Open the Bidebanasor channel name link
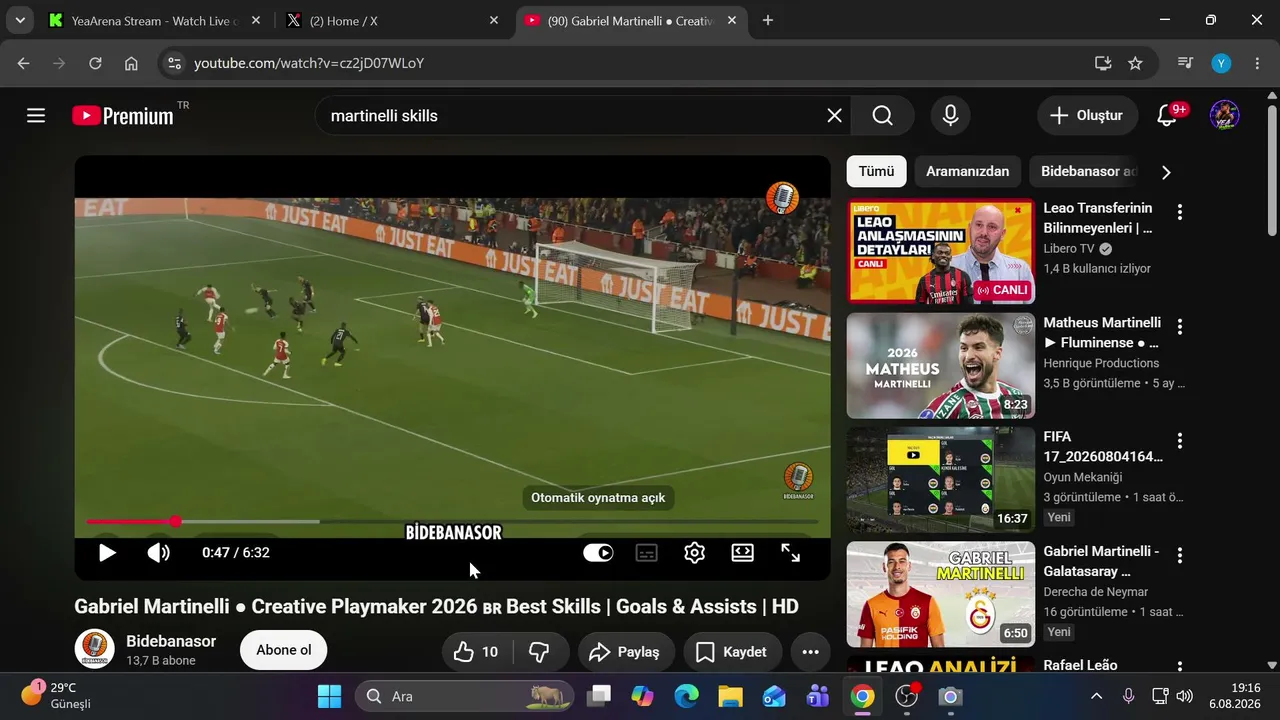1280x720 pixels. tap(171, 641)
